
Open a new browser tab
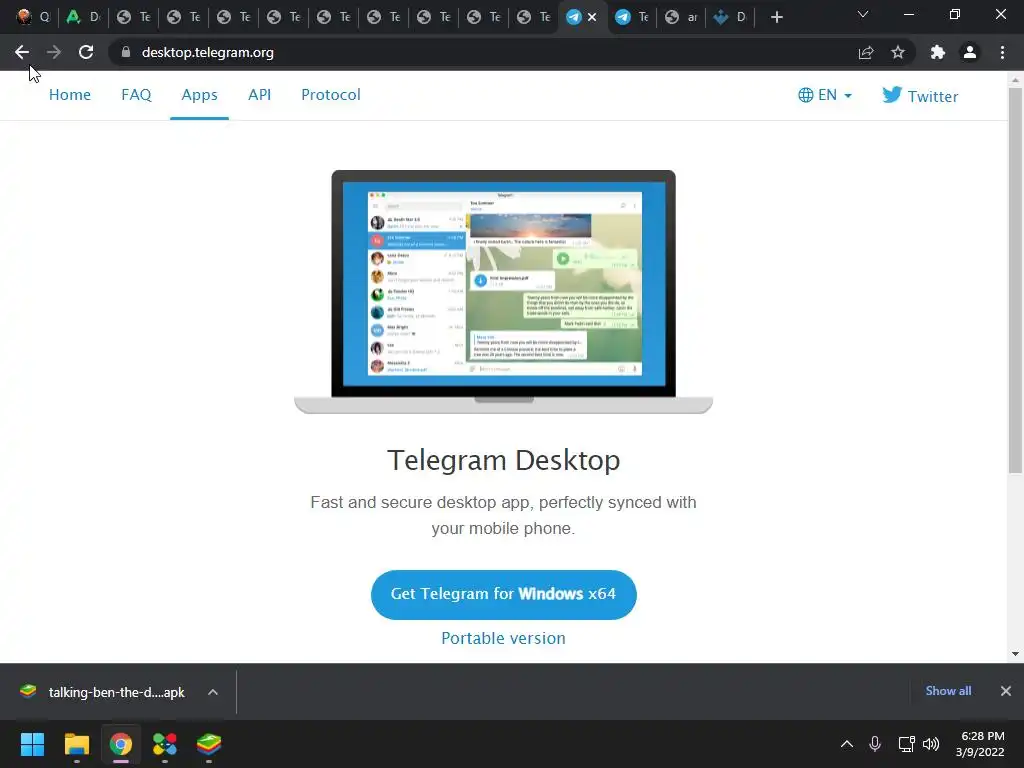[776, 17]
